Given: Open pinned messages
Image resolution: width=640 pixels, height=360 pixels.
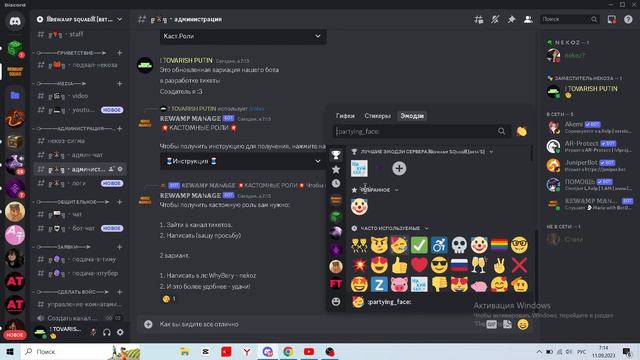Looking at the screenshot, I should 511,19.
